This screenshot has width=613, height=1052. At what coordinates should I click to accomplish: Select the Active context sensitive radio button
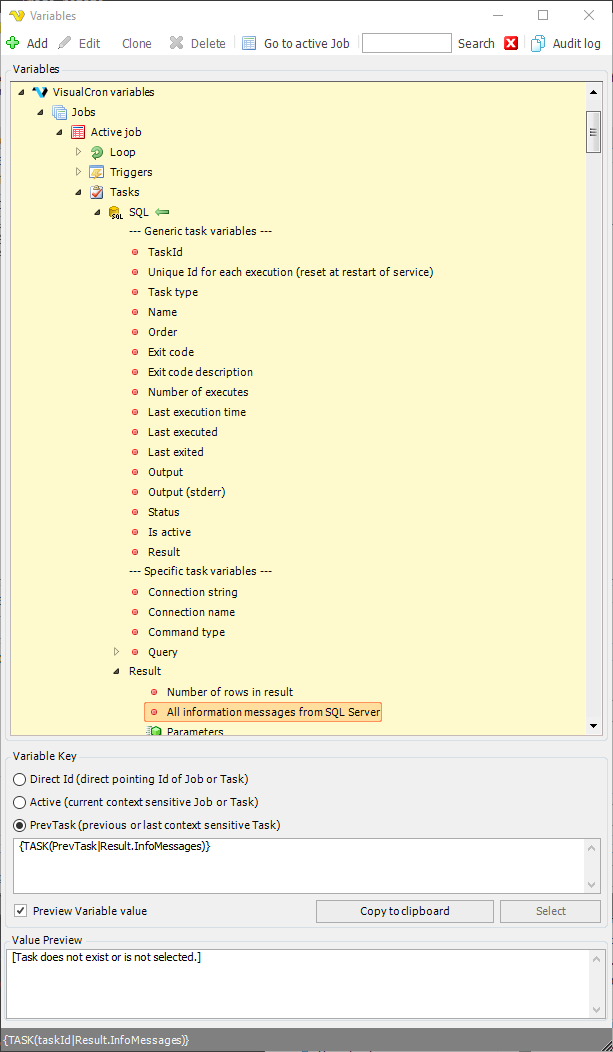point(19,802)
